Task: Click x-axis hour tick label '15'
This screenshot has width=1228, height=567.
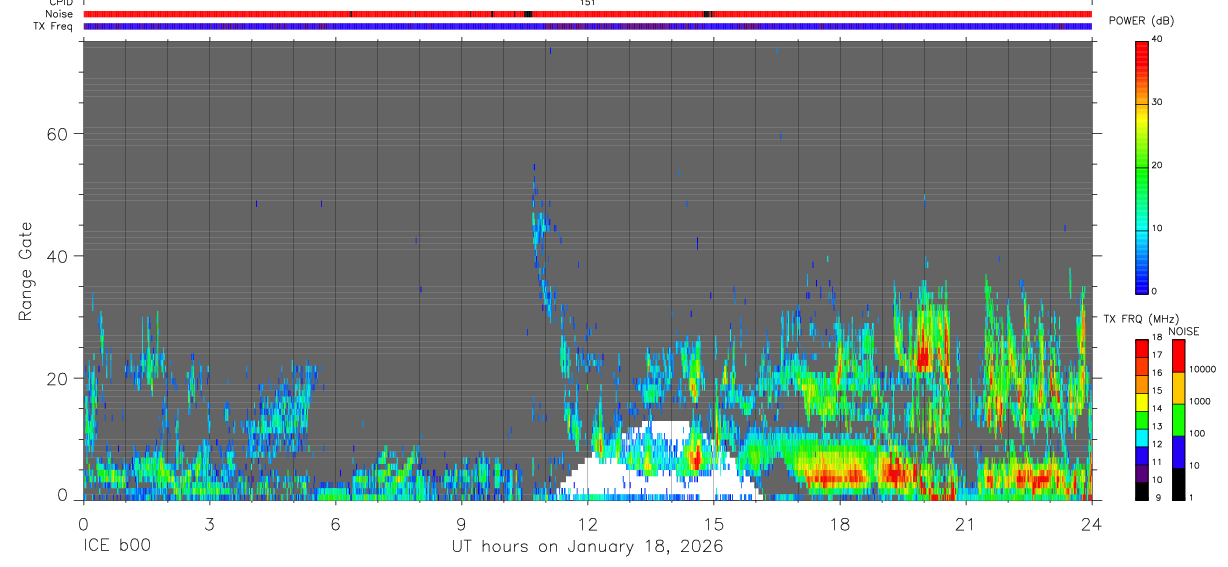Action: click(x=714, y=523)
